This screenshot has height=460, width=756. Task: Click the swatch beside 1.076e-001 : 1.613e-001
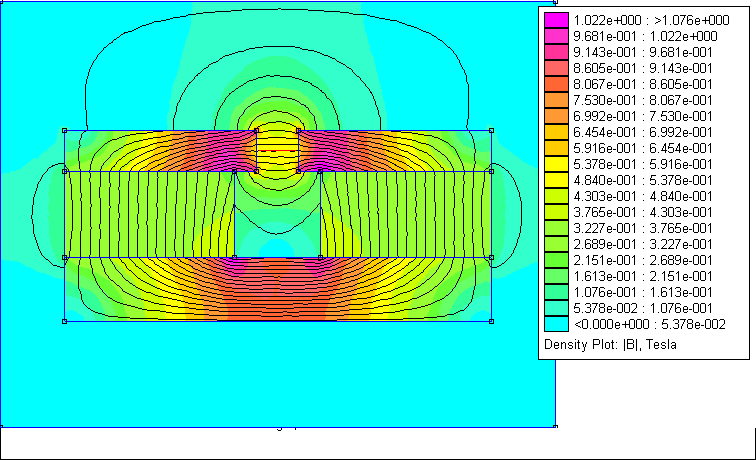click(x=556, y=292)
